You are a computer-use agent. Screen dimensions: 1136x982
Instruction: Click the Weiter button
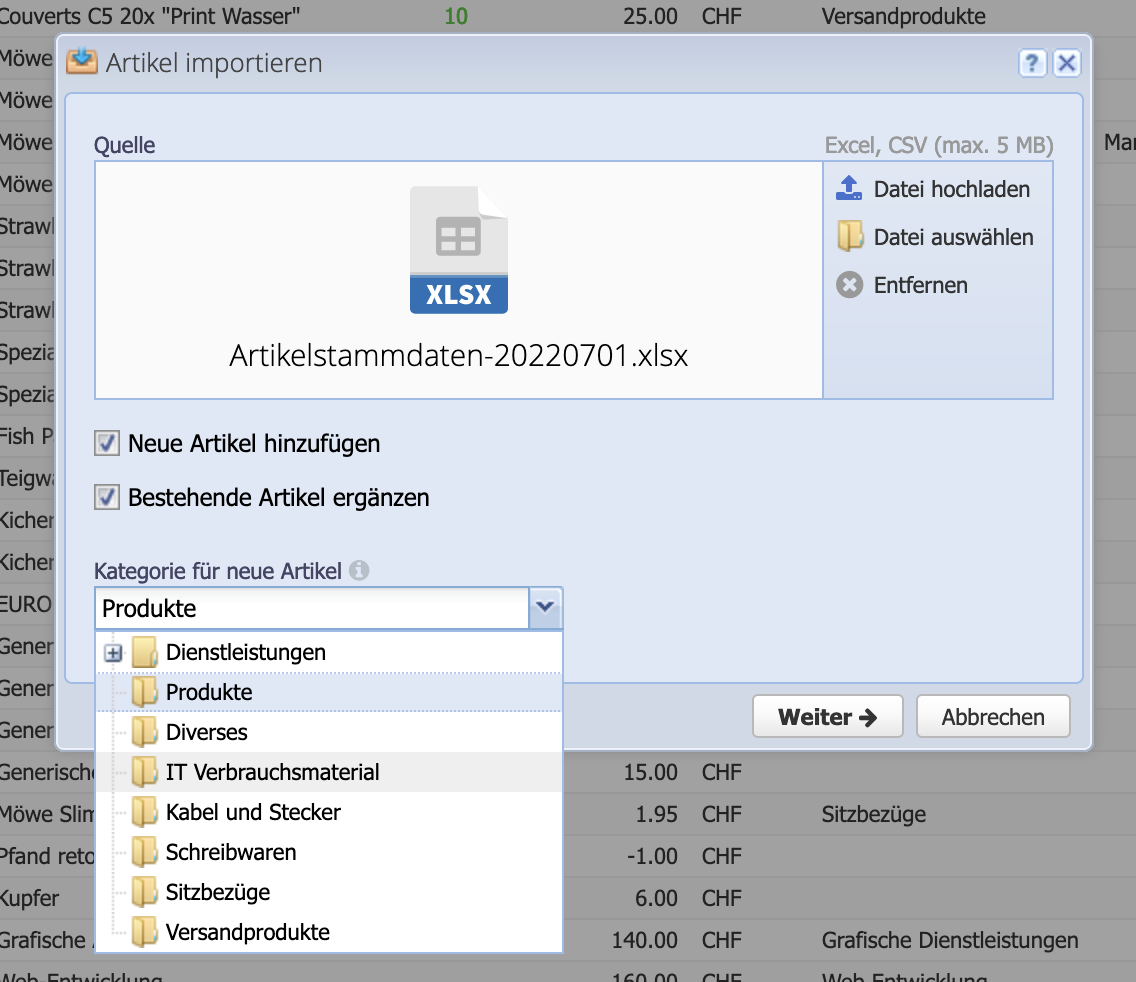pos(827,716)
